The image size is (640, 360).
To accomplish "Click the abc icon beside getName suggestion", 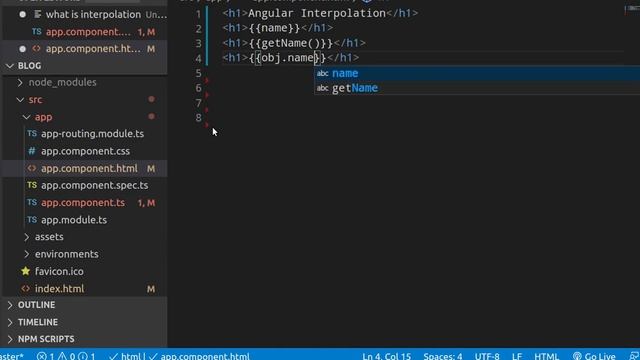I will coord(322,88).
